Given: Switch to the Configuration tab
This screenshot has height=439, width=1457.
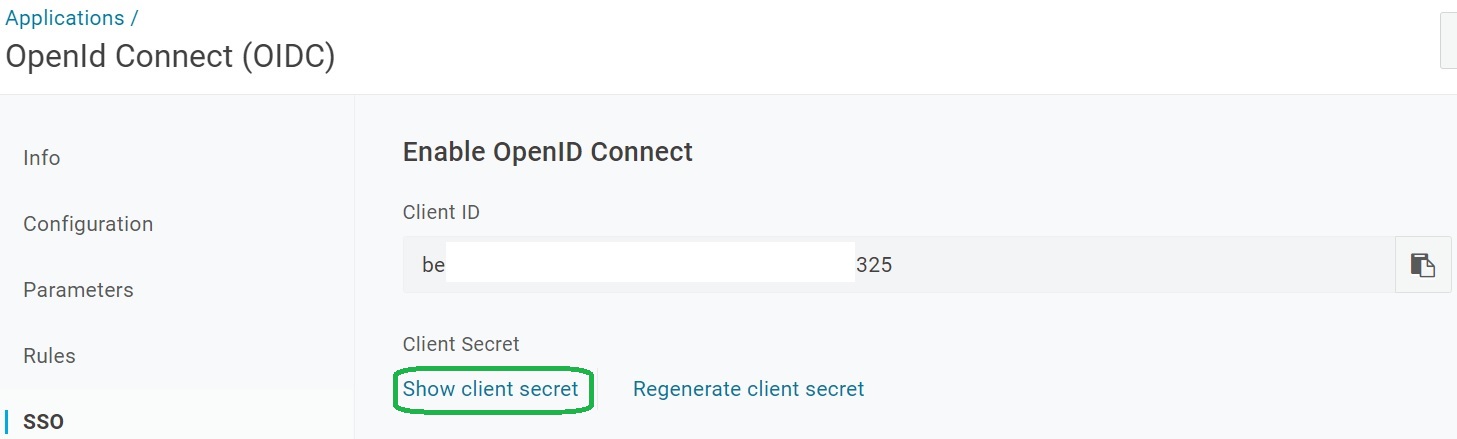Looking at the screenshot, I should 88,224.
